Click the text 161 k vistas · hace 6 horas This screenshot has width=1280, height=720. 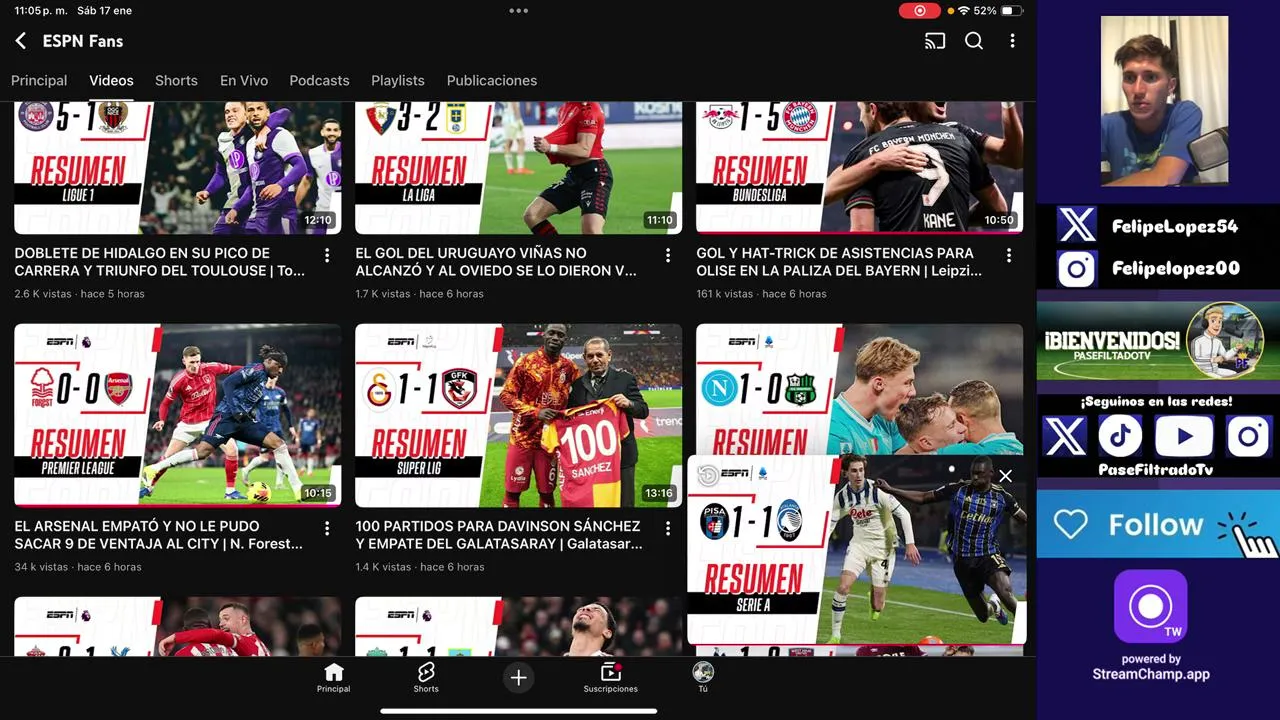761,294
